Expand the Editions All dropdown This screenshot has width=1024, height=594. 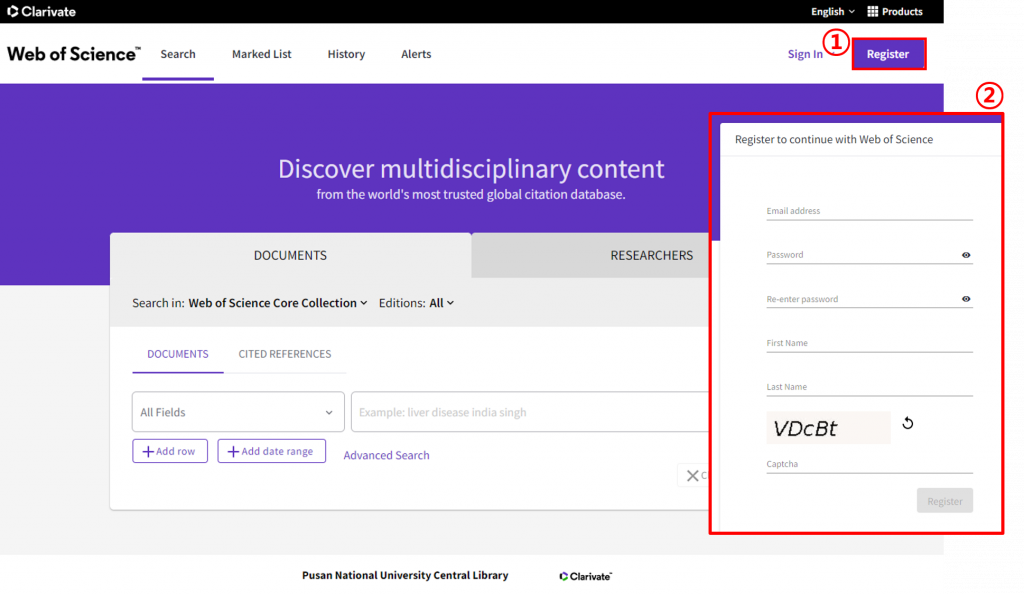[x=441, y=303]
